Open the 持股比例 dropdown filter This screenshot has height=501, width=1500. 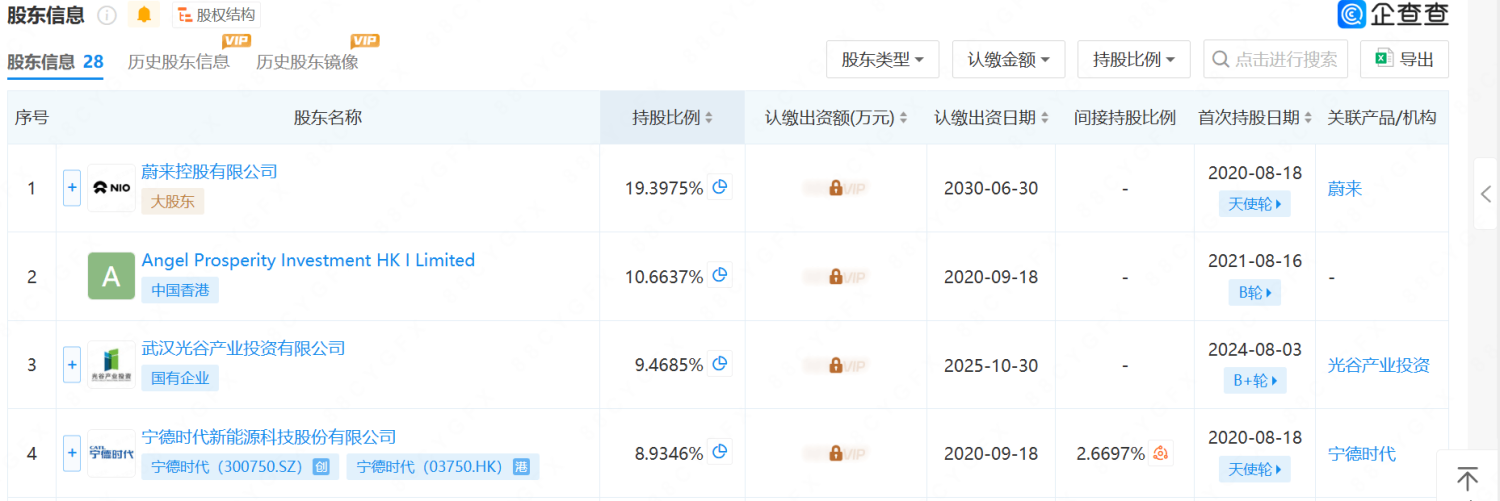click(x=1133, y=60)
